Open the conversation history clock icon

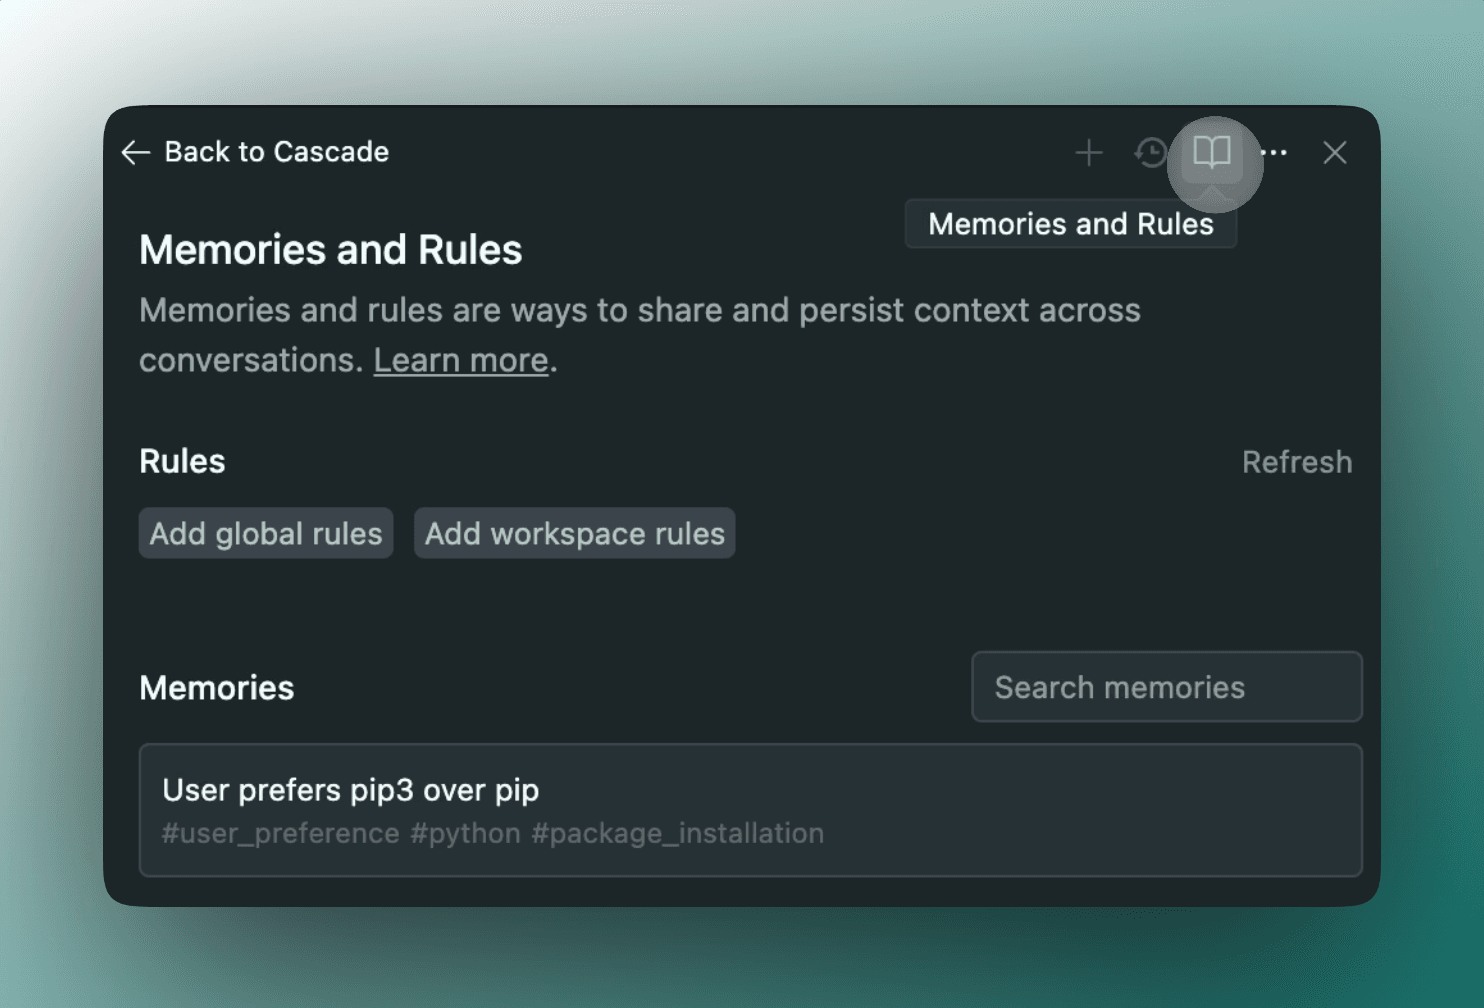click(1151, 153)
